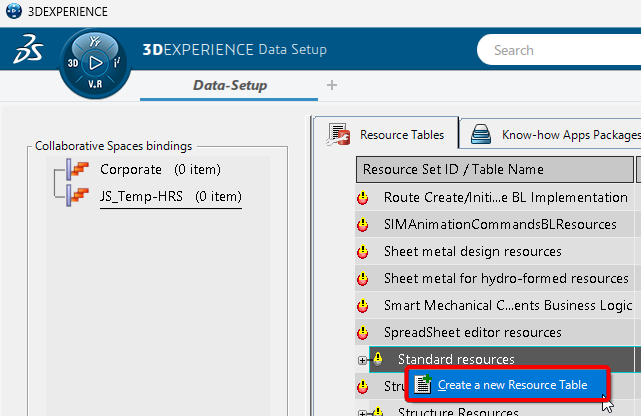Open the 3D compass play button

[95, 63]
